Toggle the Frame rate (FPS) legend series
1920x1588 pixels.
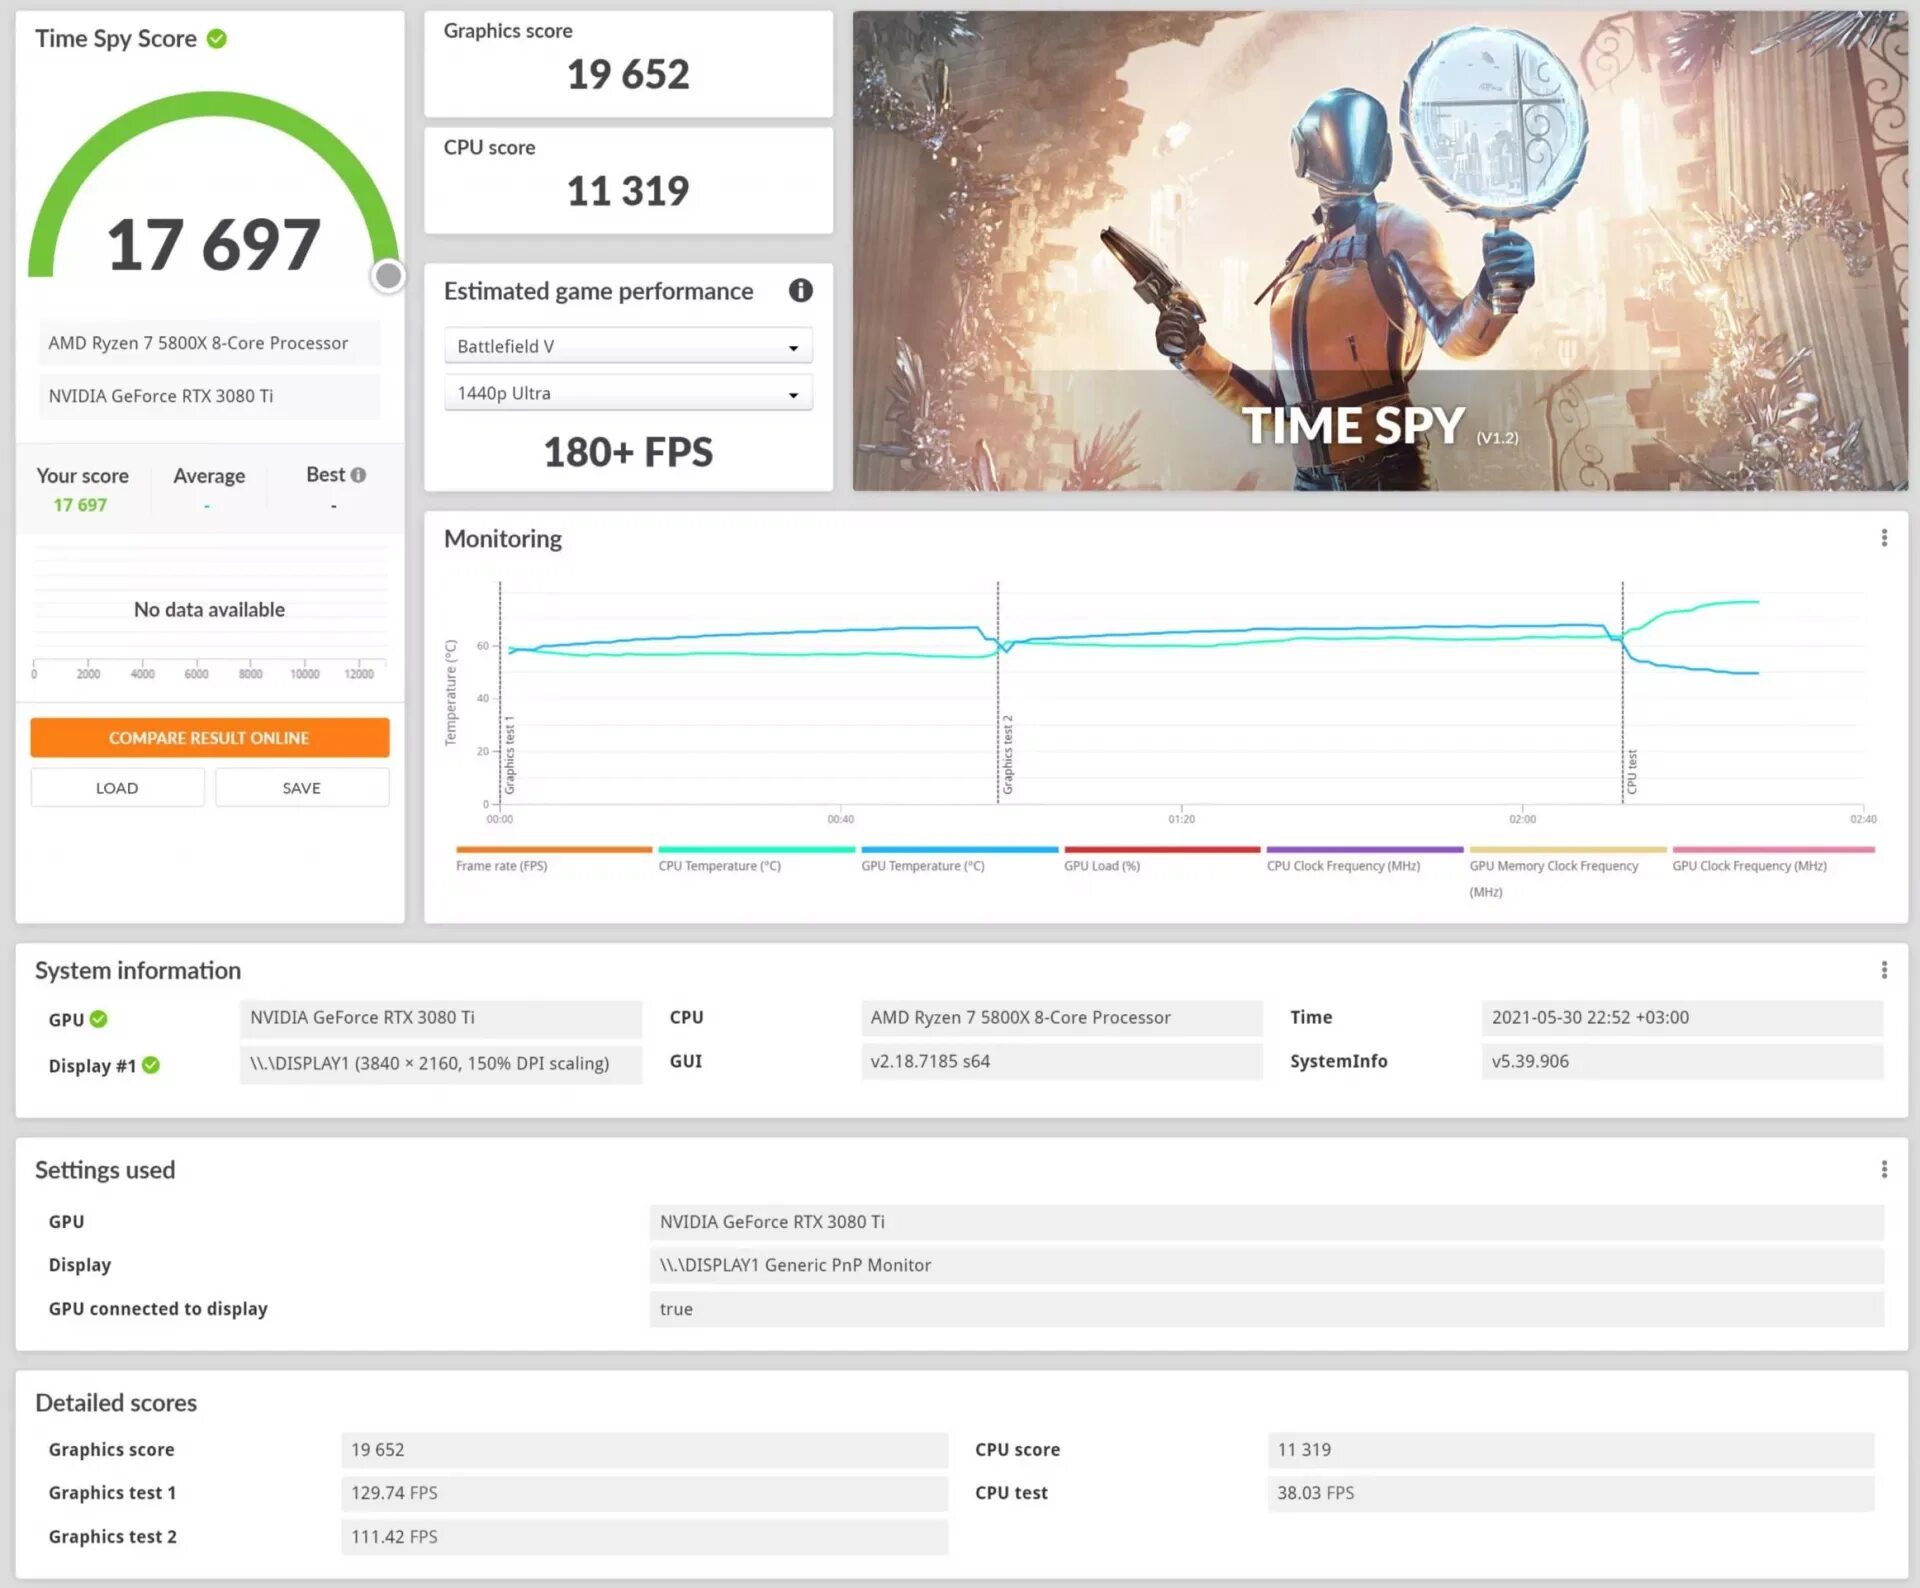tap(502, 866)
